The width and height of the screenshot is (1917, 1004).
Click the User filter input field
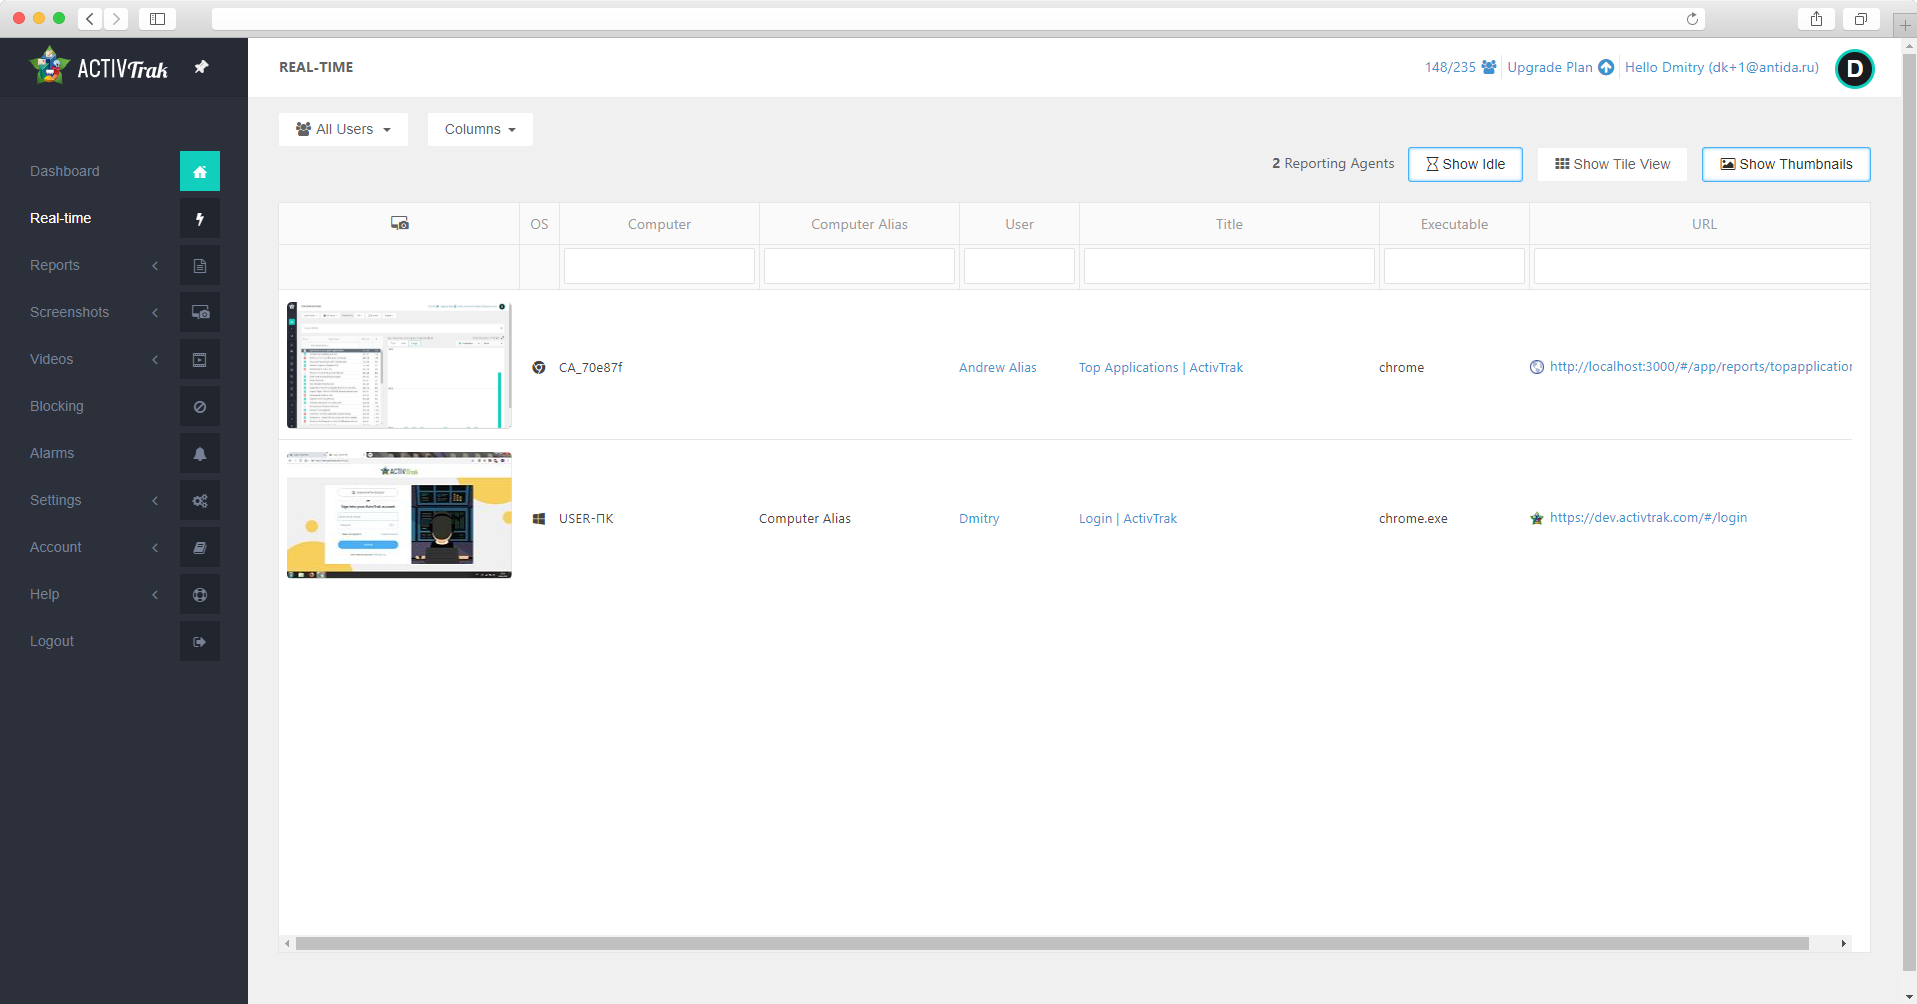(x=1019, y=266)
